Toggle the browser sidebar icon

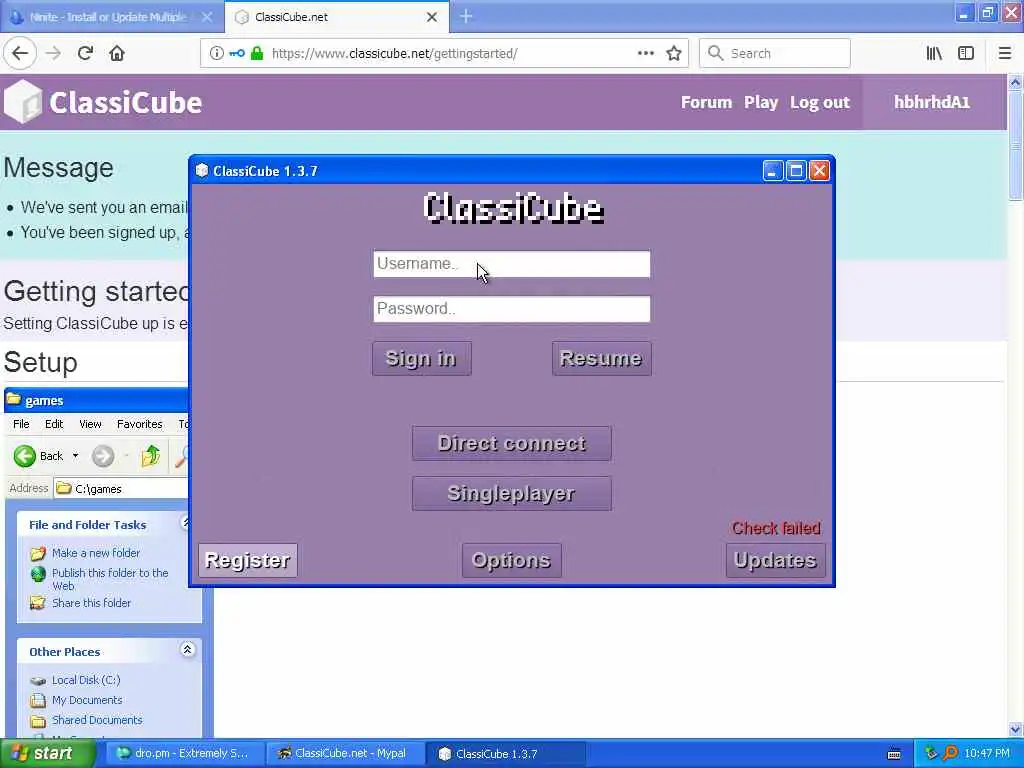tap(966, 53)
